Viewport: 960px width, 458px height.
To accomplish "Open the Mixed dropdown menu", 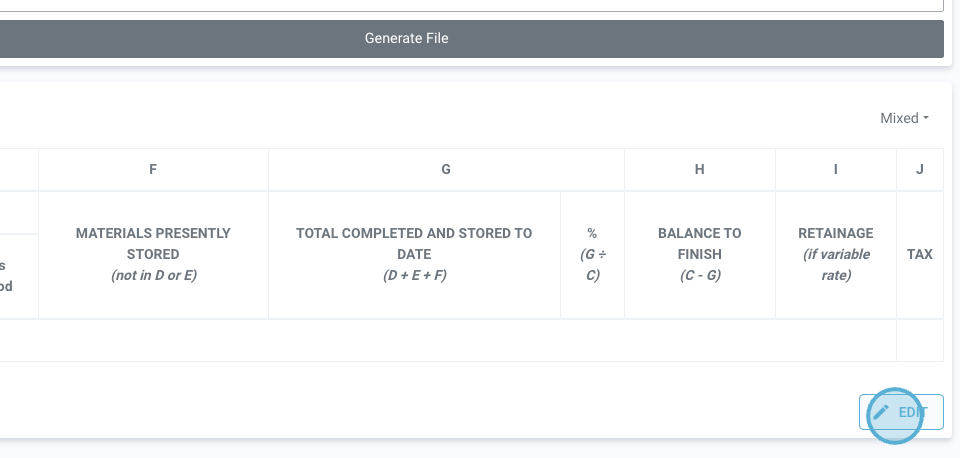I will pyautogui.click(x=904, y=118).
